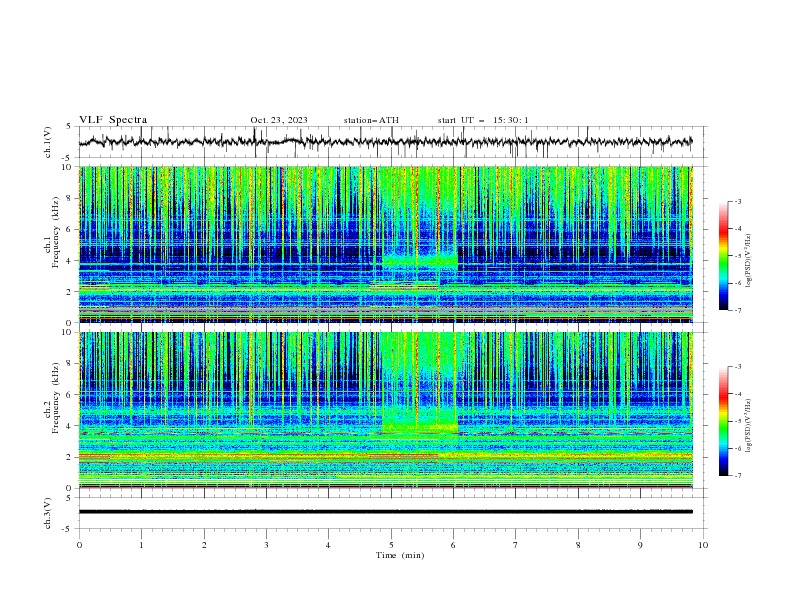Image resolution: width=792 pixels, height=612 pixels.
Task: Click the "start UT = 15:30:1" header text
Action: tap(483, 120)
